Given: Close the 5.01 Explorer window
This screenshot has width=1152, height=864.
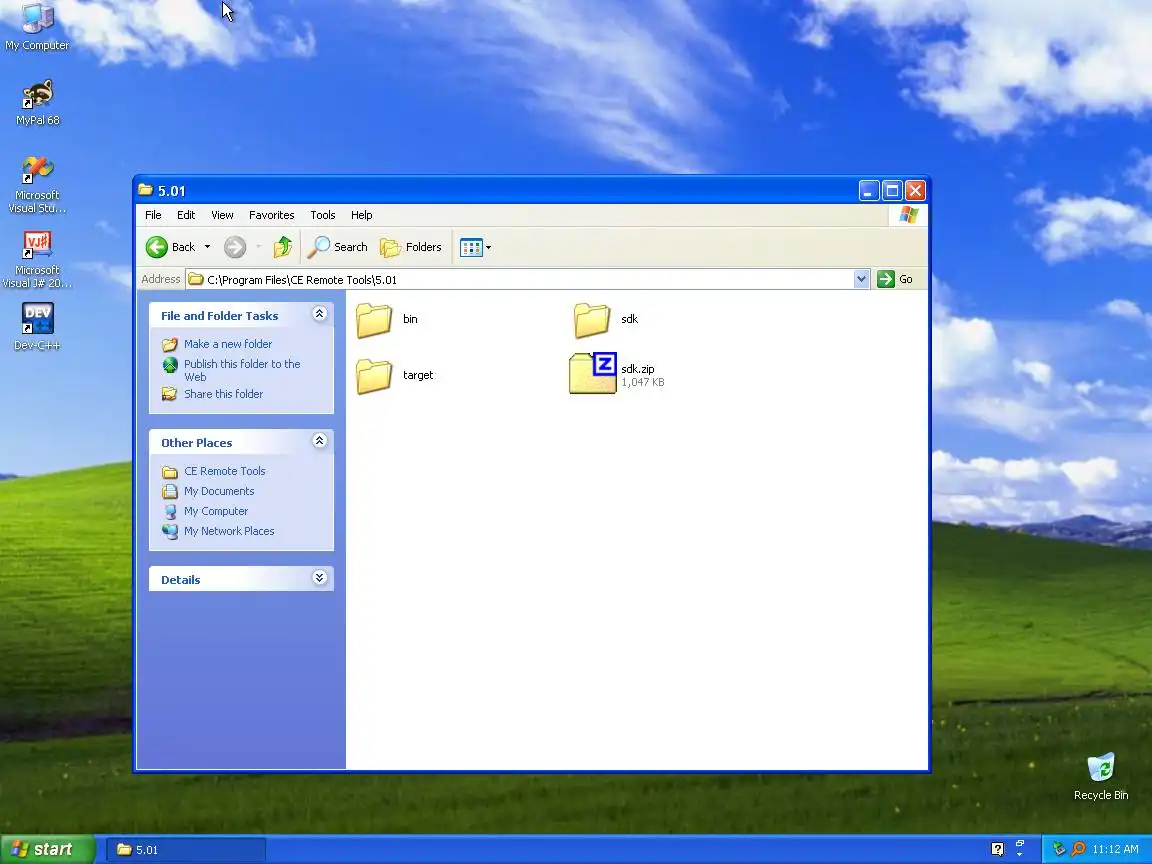Looking at the screenshot, I should tap(915, 191).
